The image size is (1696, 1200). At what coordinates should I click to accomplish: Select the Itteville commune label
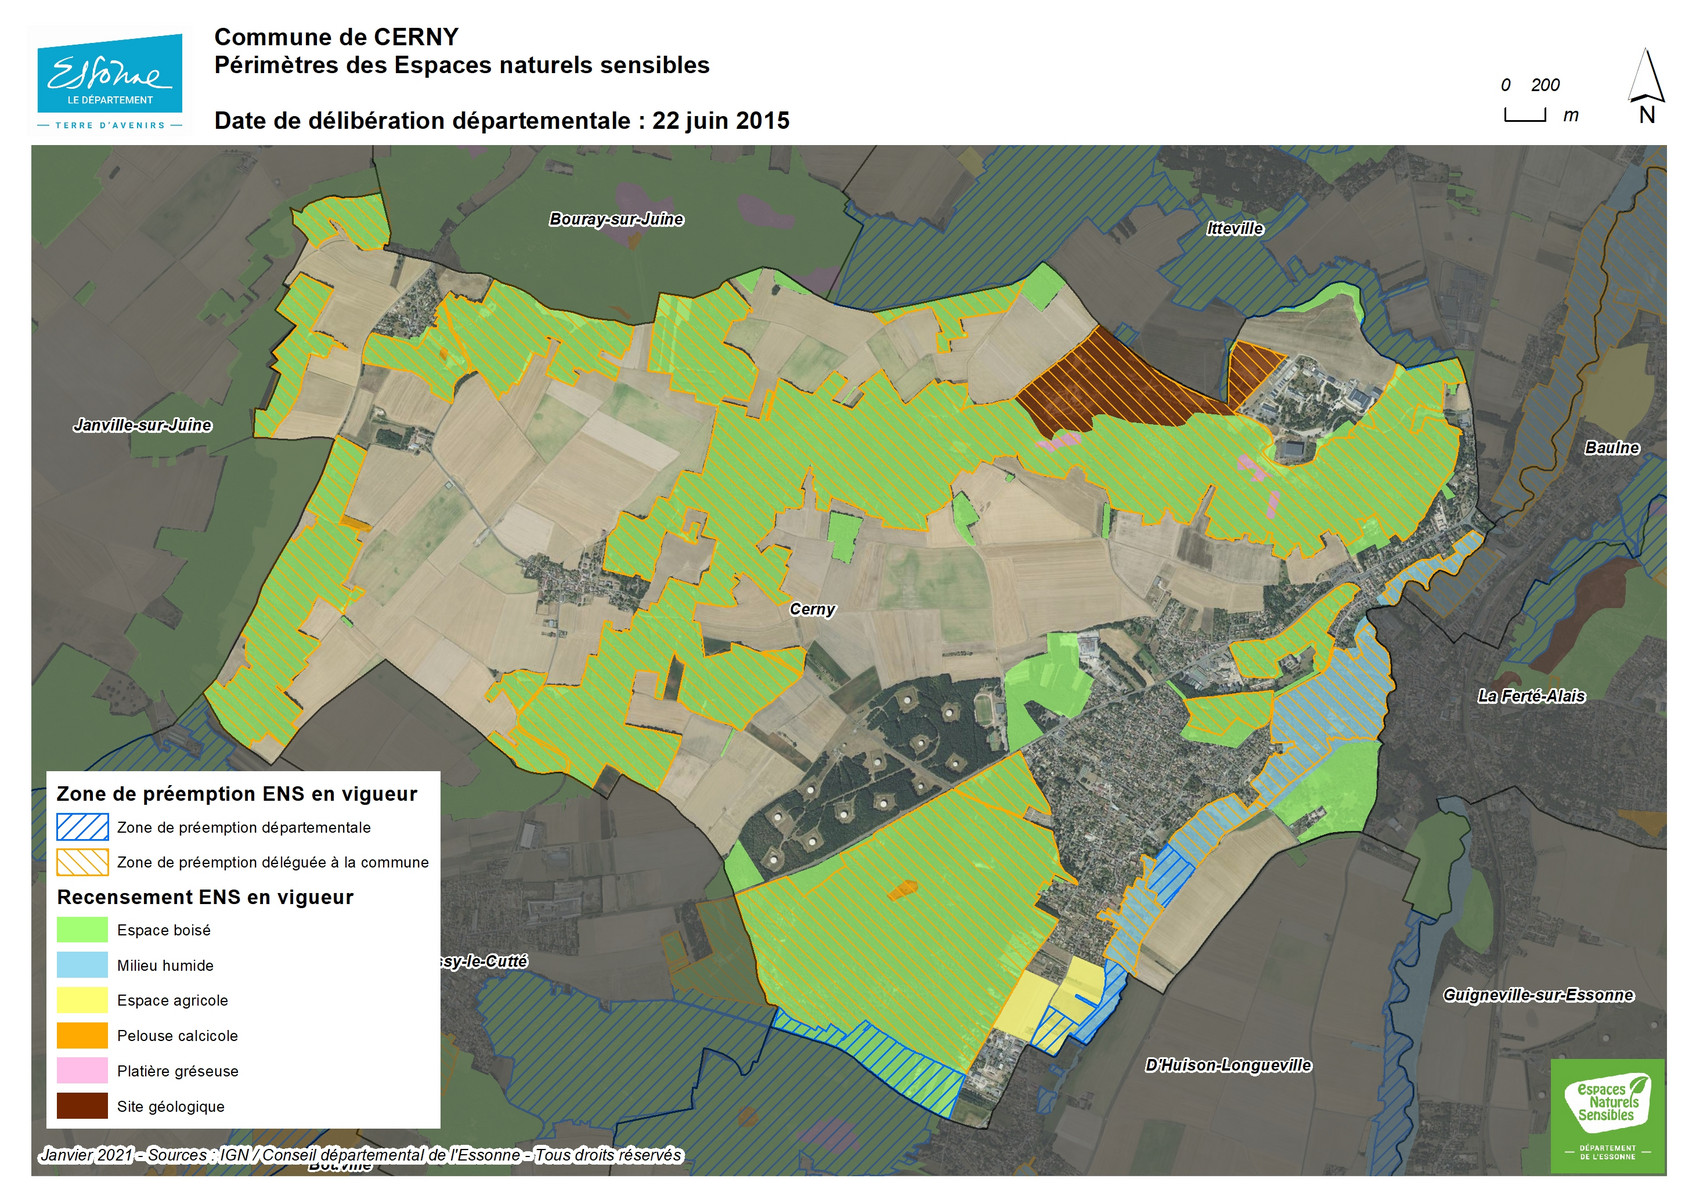[x=1235, y=228]
